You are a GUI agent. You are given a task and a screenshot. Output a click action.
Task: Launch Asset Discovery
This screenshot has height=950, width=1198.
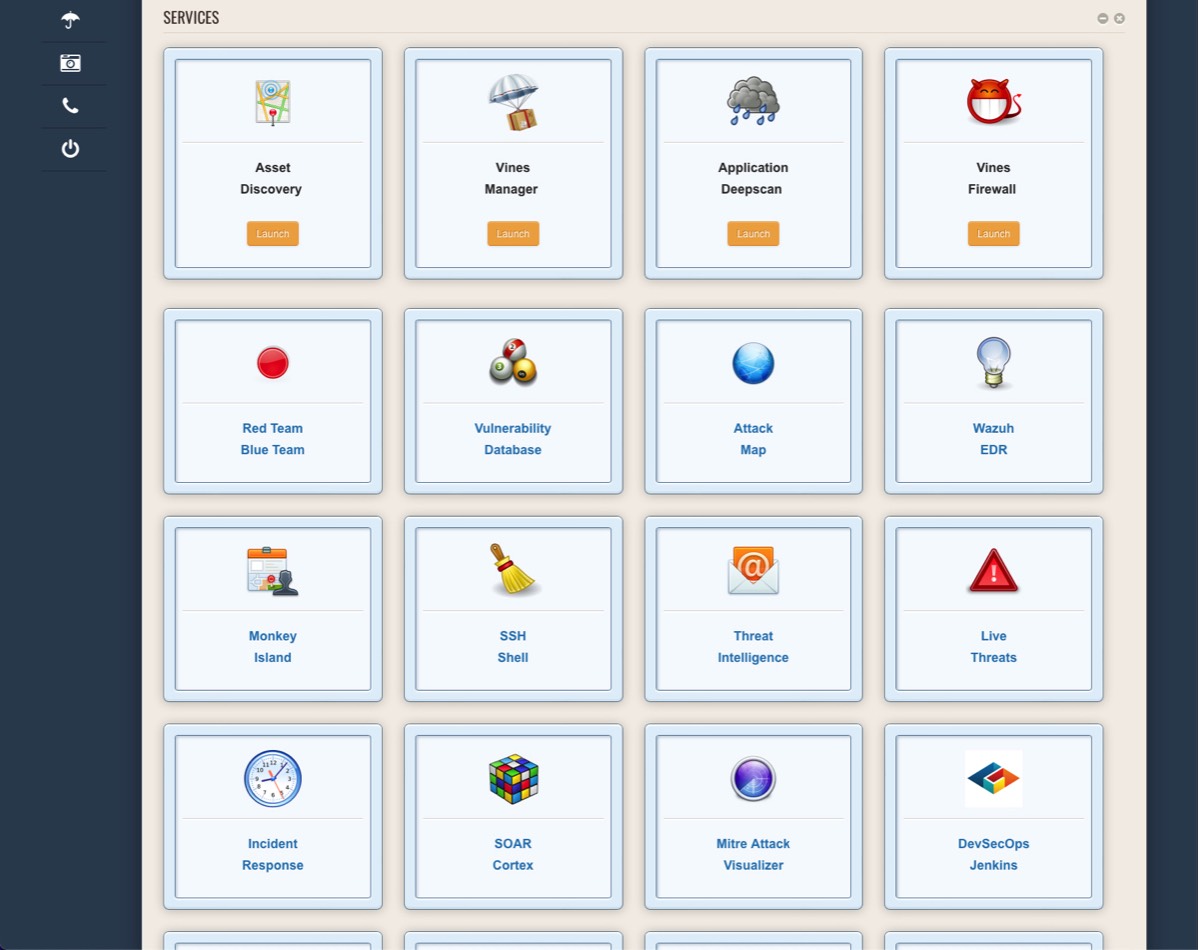(x=273, y=234)
